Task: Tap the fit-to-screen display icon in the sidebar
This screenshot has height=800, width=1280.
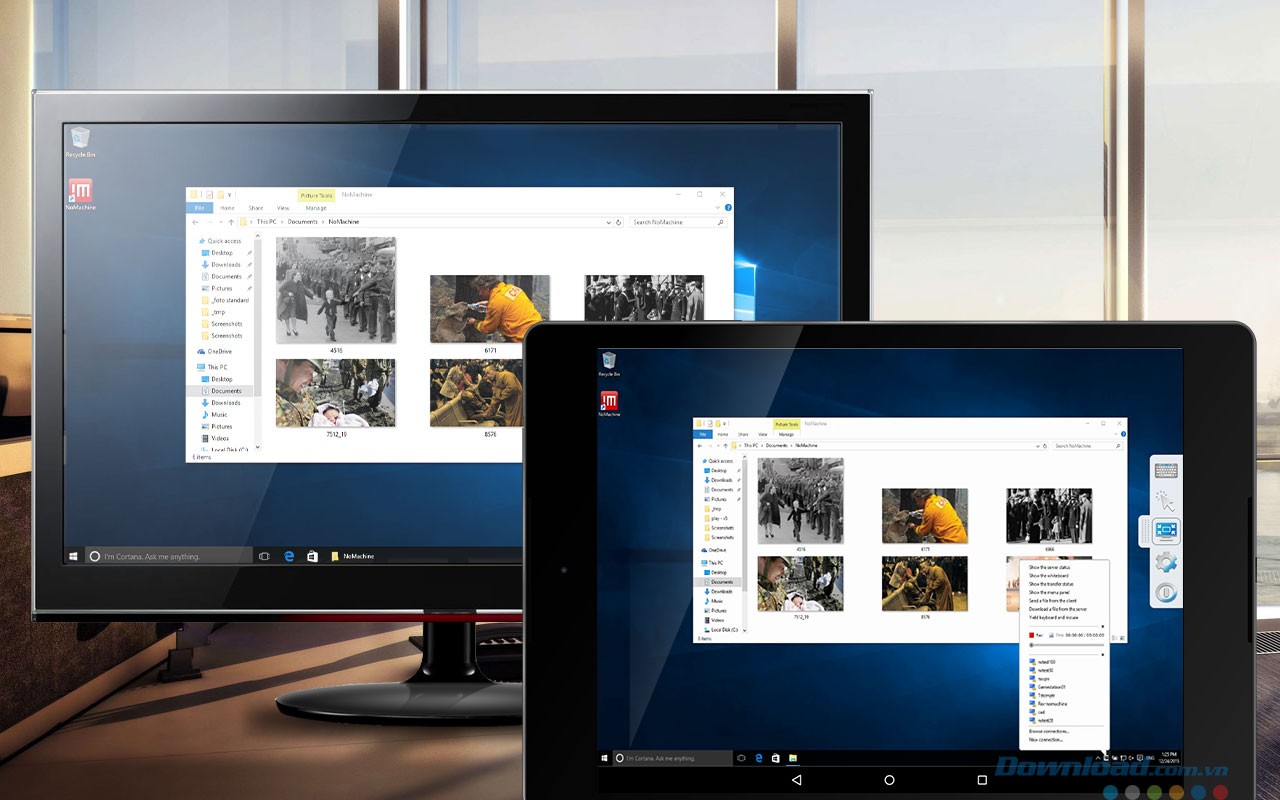Action: 1166,531
